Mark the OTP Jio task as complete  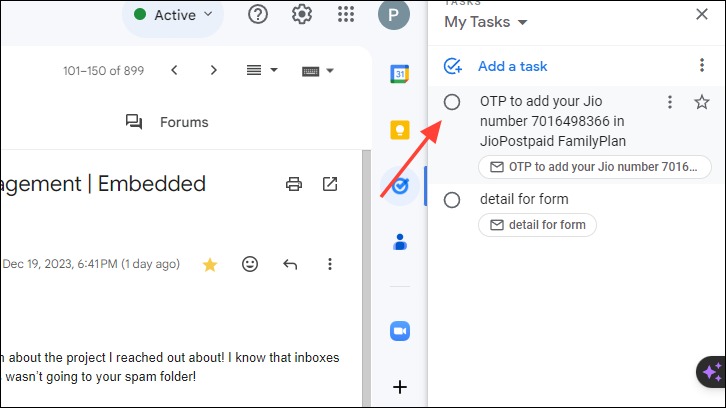click(452, 102)
